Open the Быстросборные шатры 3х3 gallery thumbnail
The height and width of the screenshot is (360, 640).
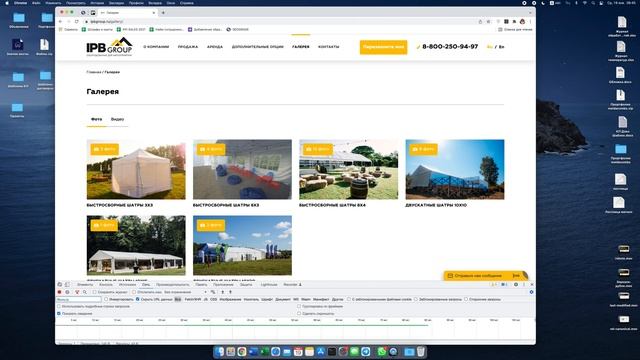click(136, 169)
